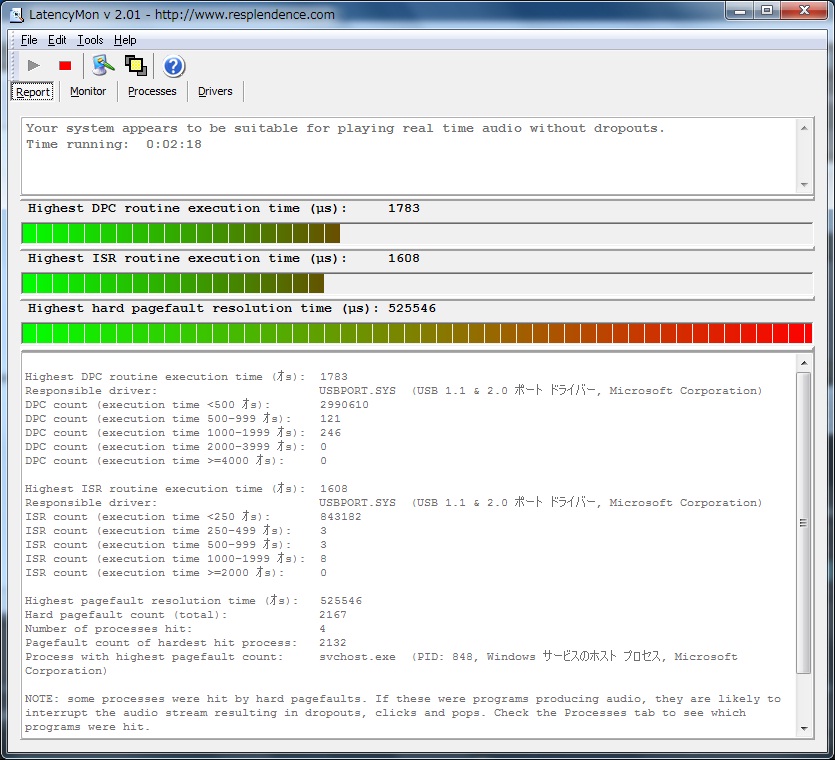
Task: Switch to the Processes tab
Action: click(x=152, y=91)
